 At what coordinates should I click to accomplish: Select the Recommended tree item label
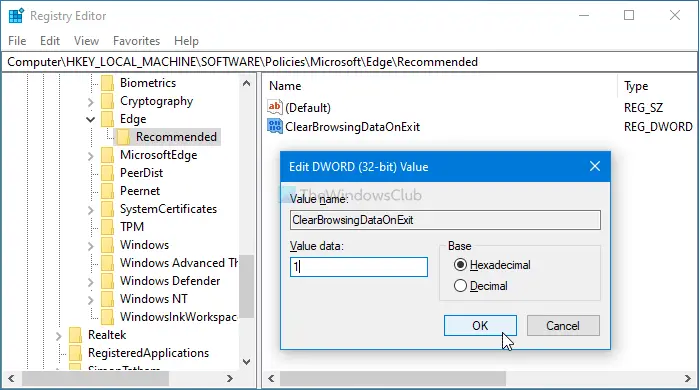click(176, 137)
